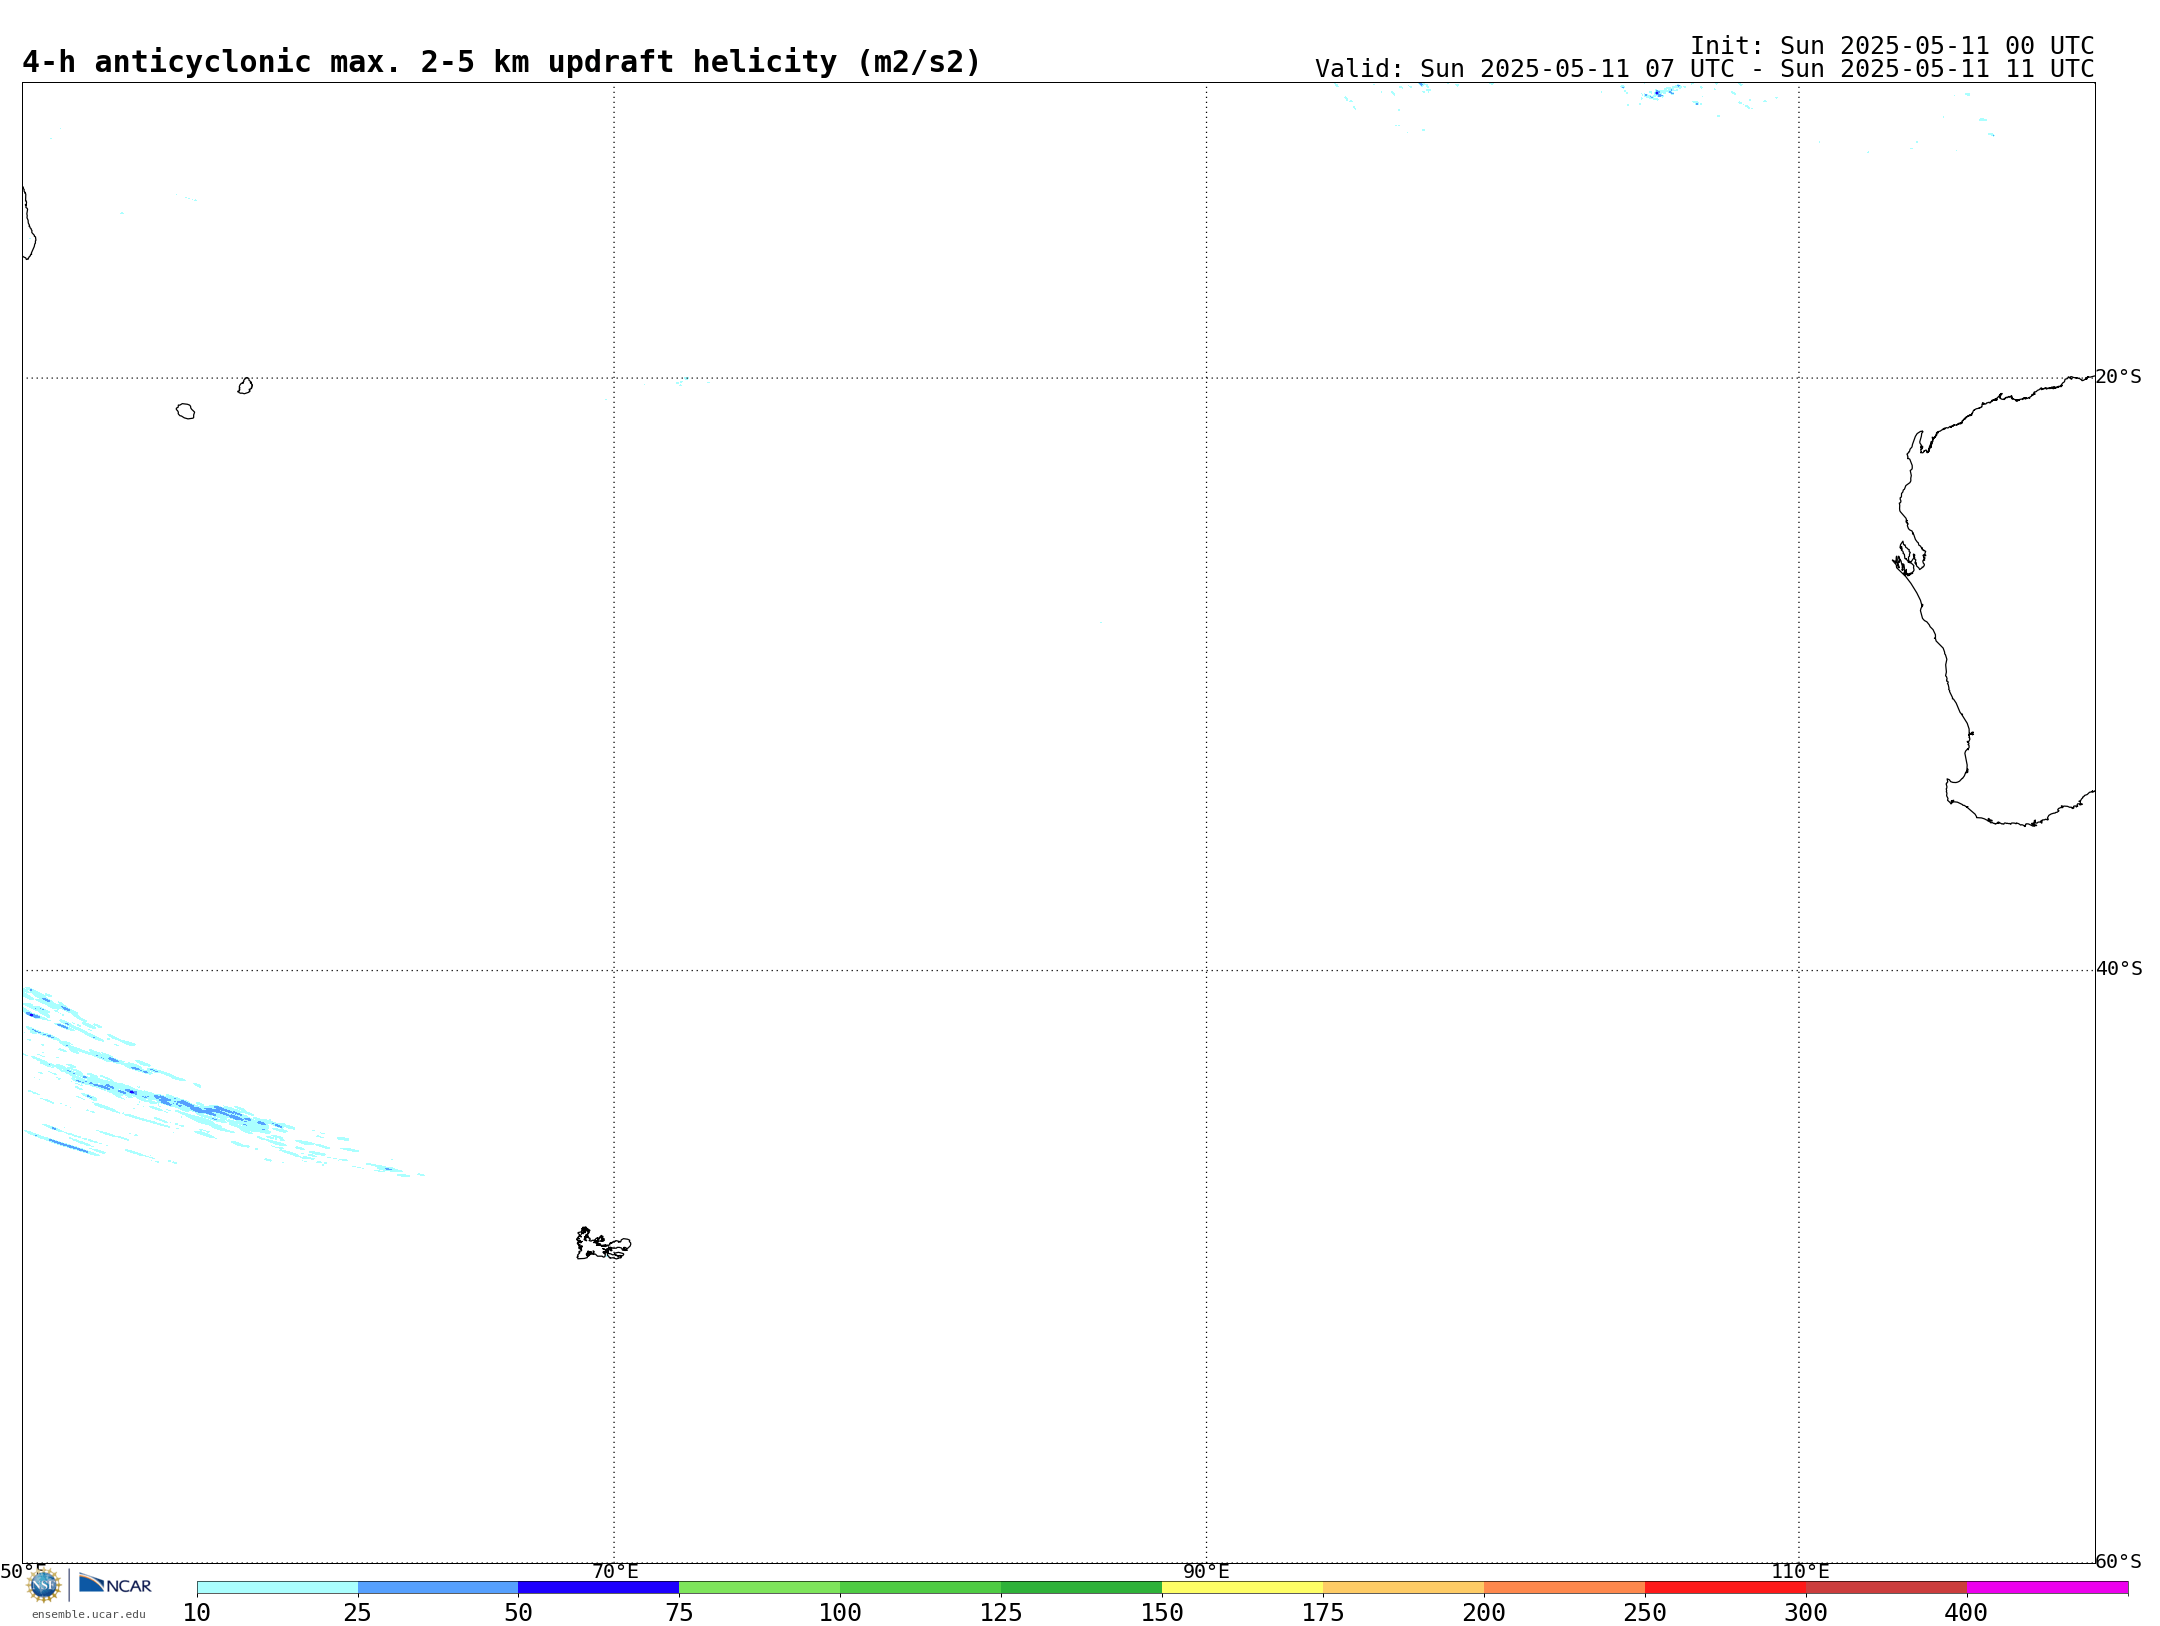Image resolution: width=2160 pixels, height=1626 pixels.
Task: Pick the orange 200-250 colorbar segment
Action: pyautogui.click(x=1565, y=1588)
